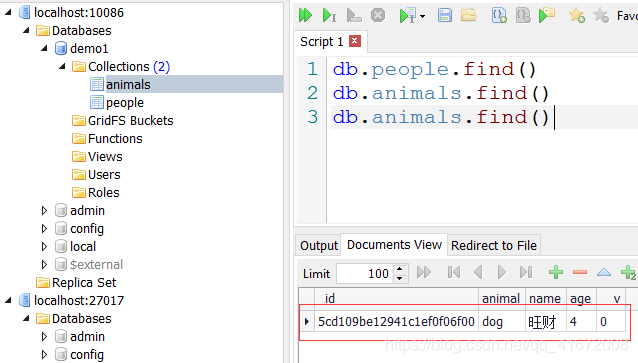This screenshot has width=638, height=363.
Task: Collapse Databases under localhost:10086
Action: (26, 30)
